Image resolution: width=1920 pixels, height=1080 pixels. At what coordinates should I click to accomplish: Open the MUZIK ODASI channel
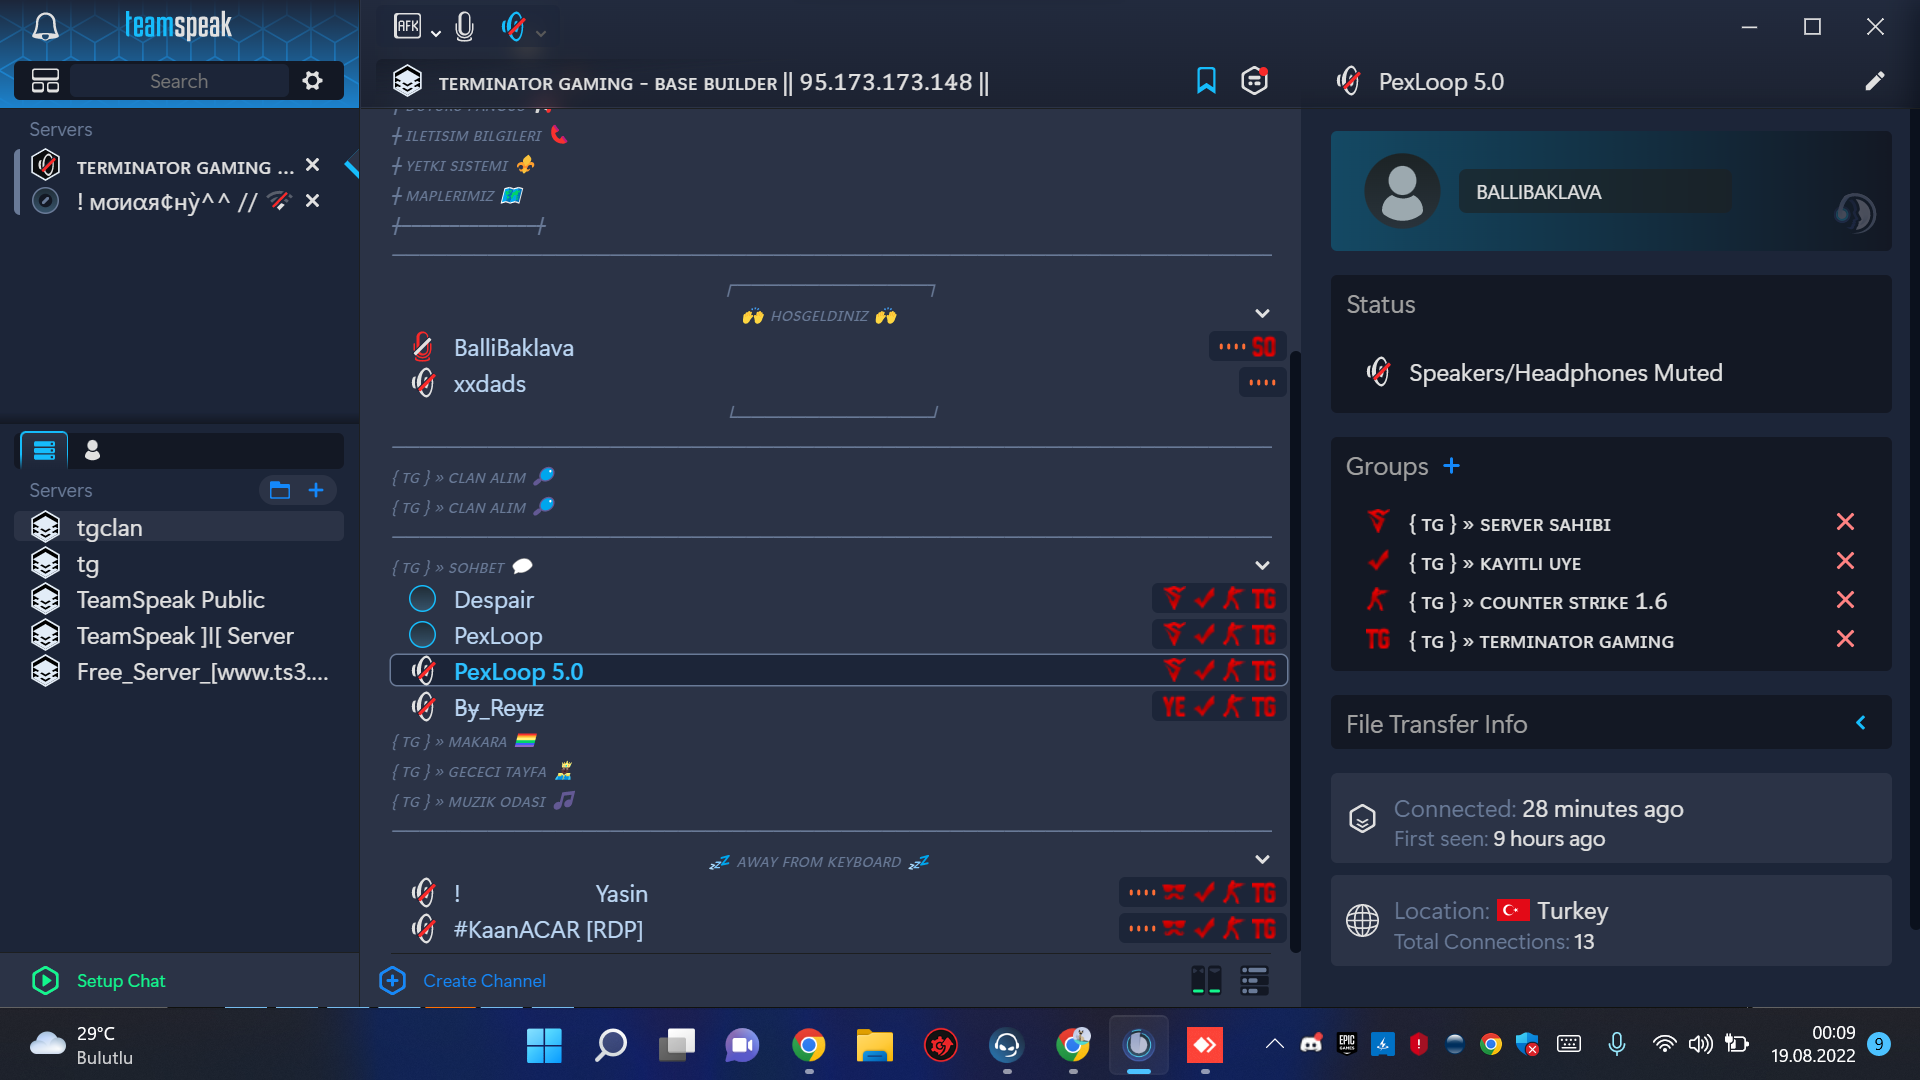483,801
